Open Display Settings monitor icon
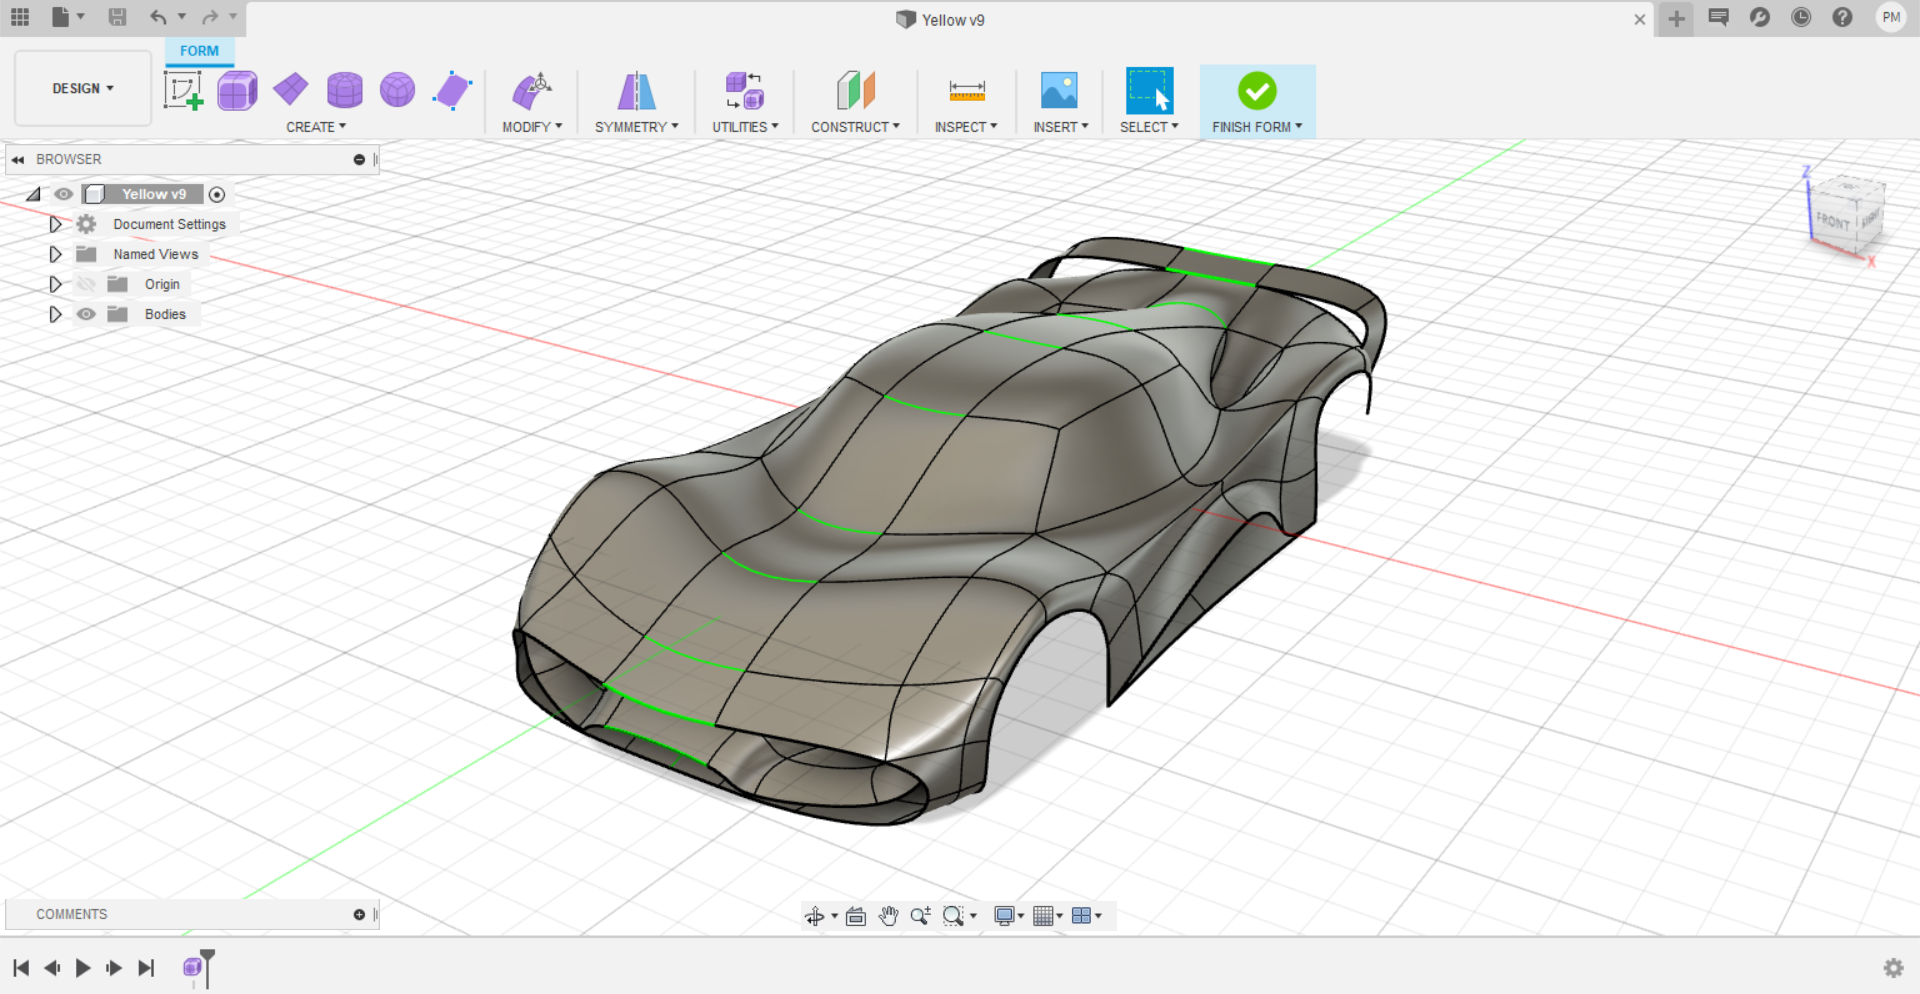Image resolution: width=1920 pixels, height=994 pixels. click(x=1004, y=916)
